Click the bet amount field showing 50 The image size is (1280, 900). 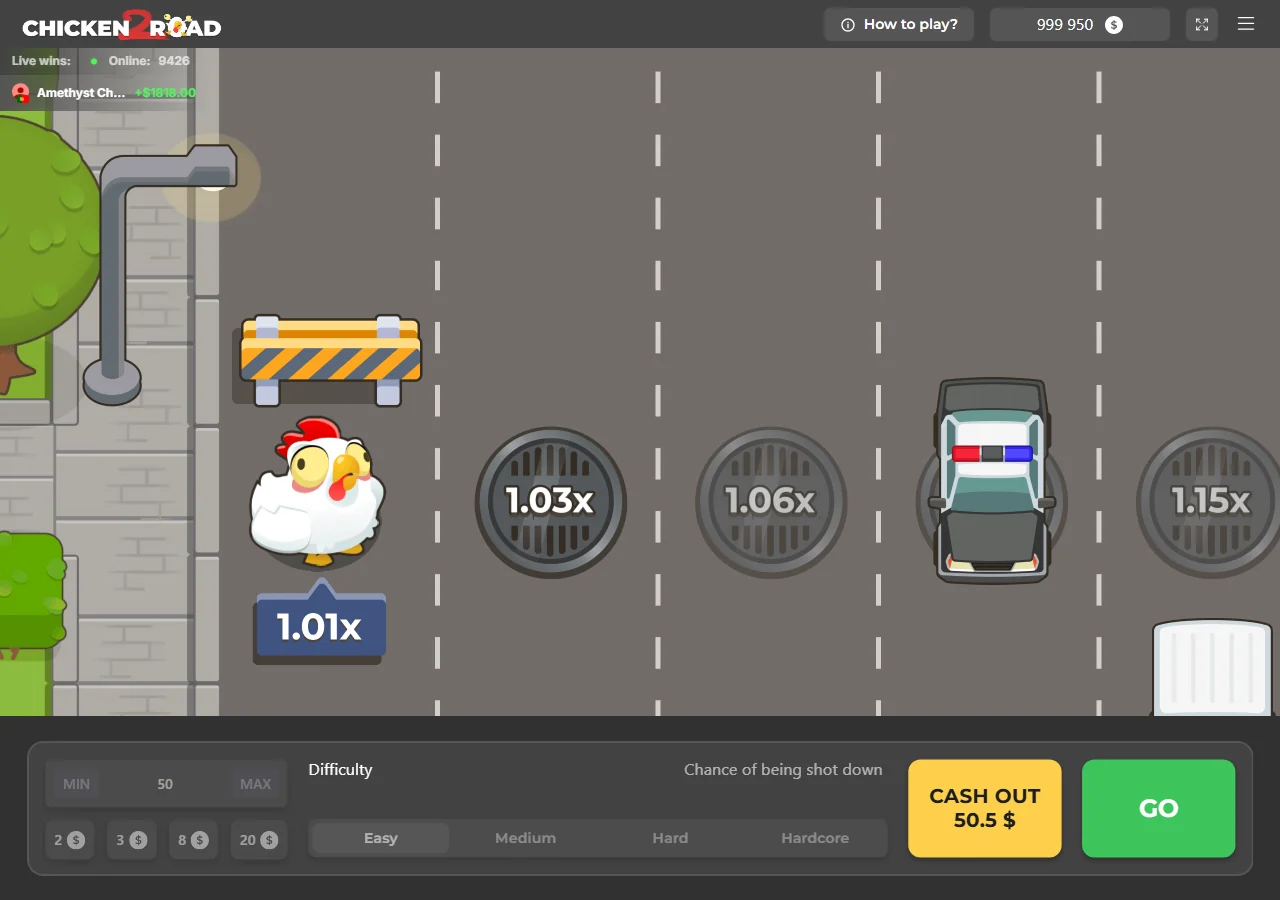[166, 784]
